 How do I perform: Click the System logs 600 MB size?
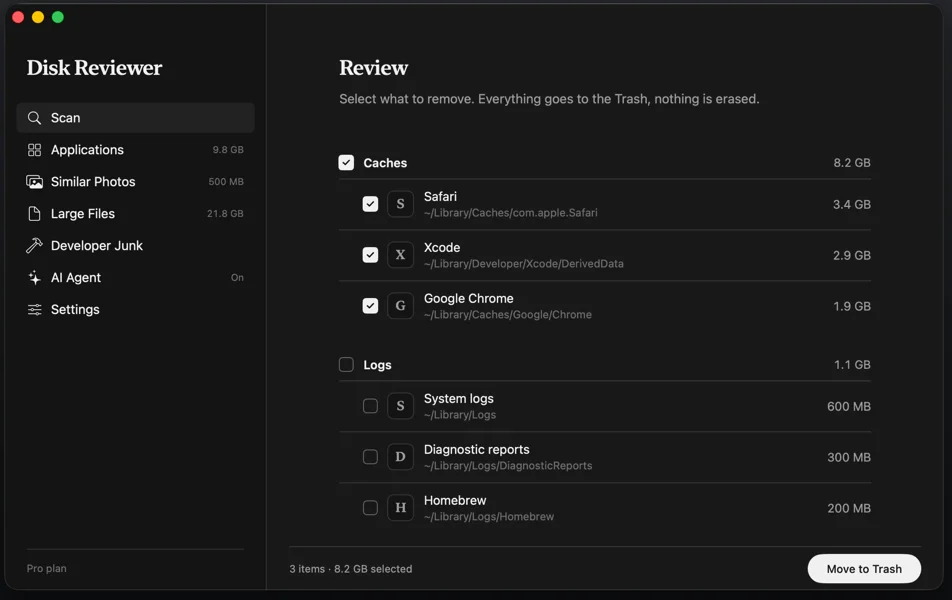[x=849, y=407]
